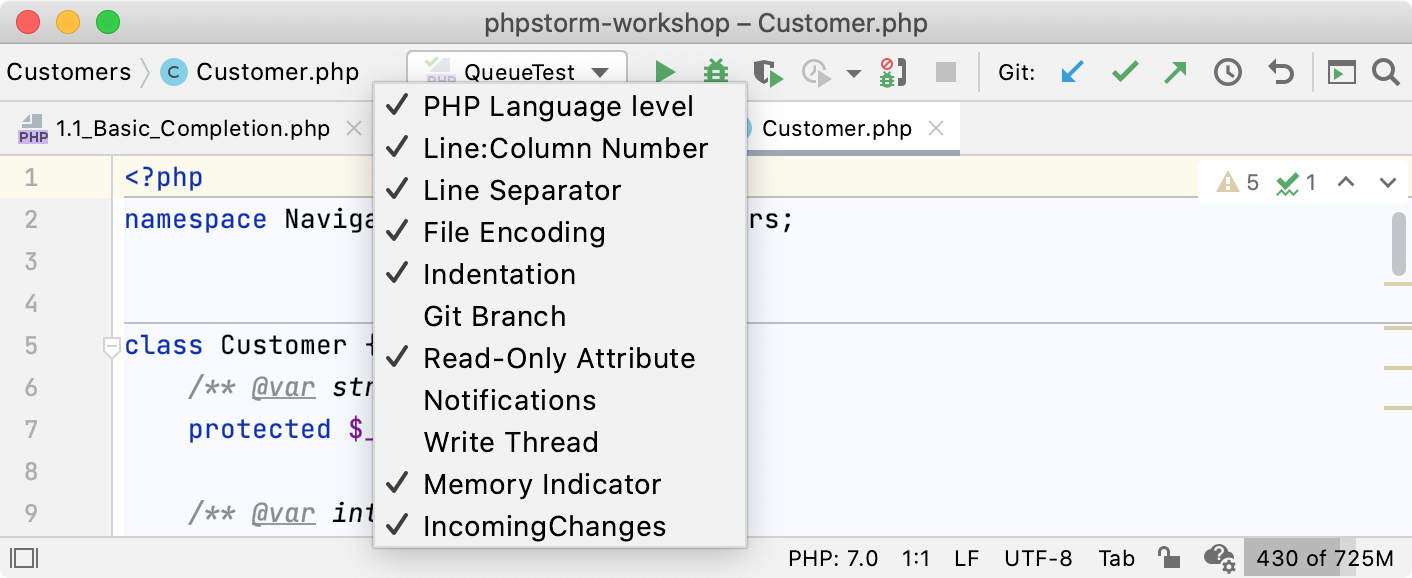Open search everywhere magnifier icon
Image resolution: width=1412 pixels, height=578 pixels.
click(1385, 72)
